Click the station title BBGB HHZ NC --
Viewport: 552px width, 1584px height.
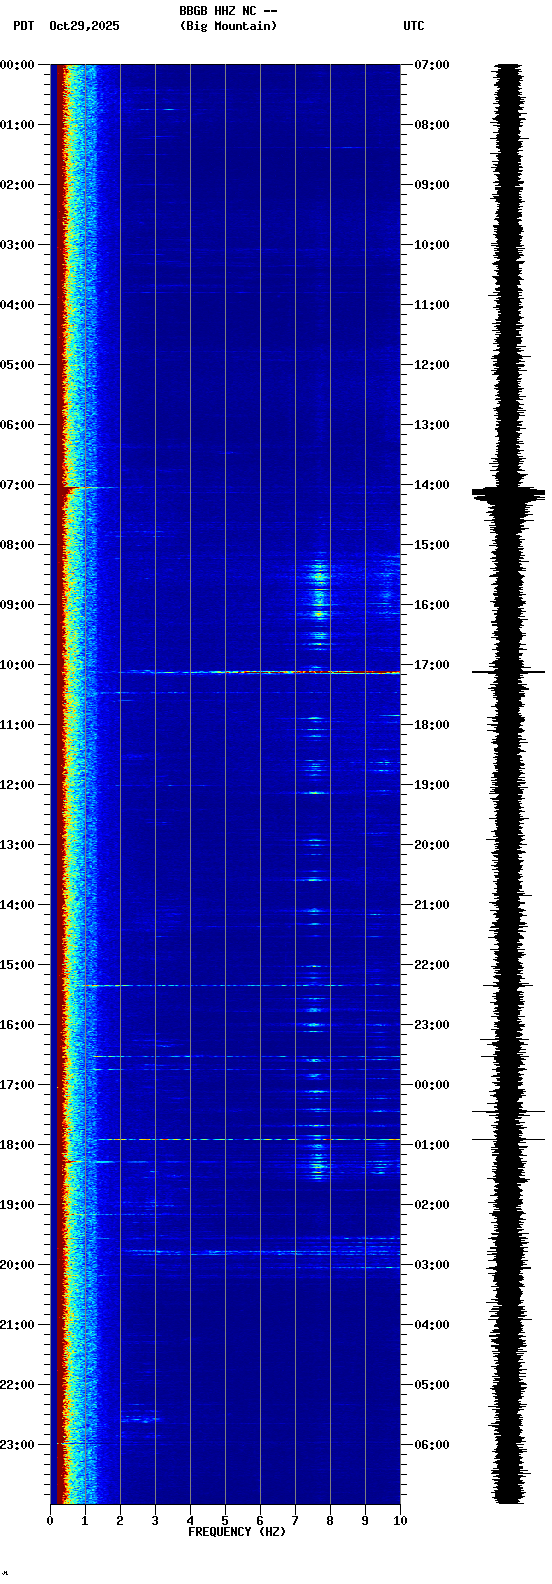tap(228, 11)
